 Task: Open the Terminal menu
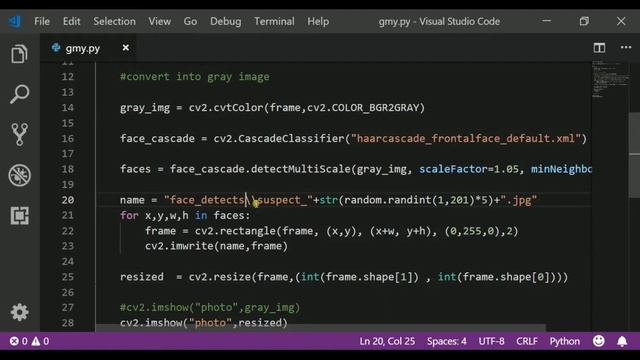274,21
